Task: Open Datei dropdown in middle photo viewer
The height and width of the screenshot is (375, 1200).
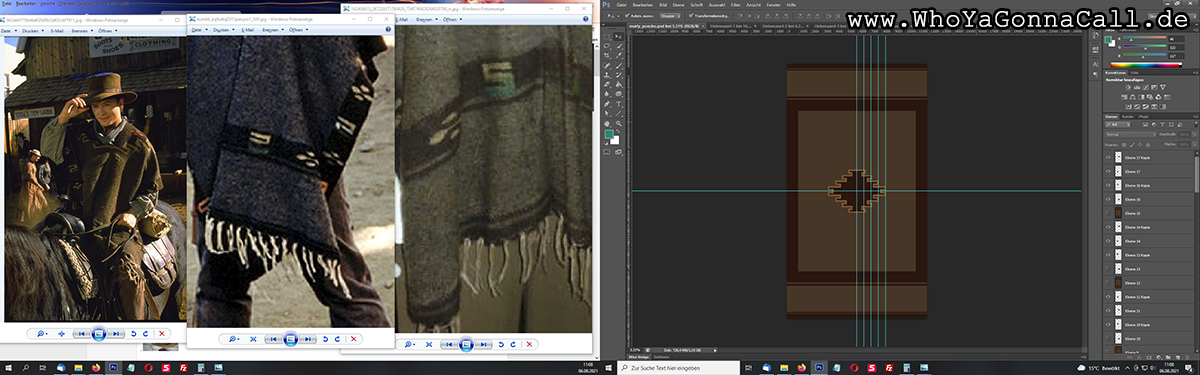Action: pos(200,30)
